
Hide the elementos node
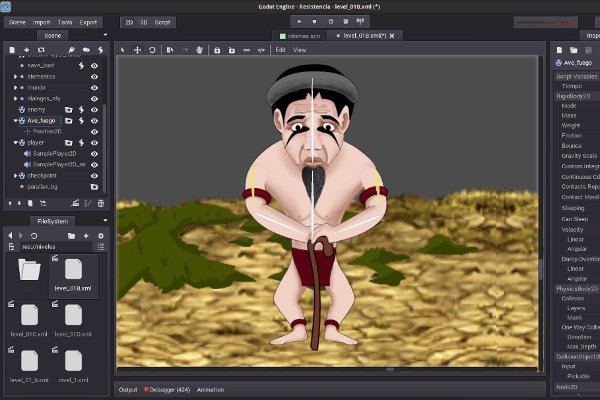click(x=94, y=77)
